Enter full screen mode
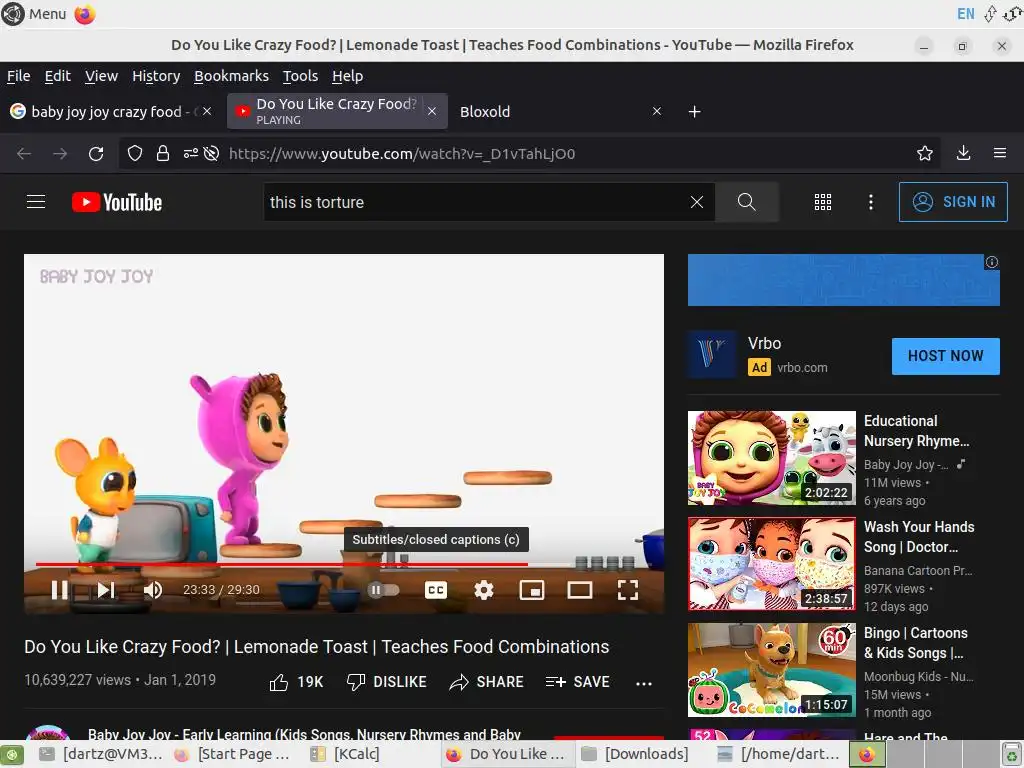Screen dimensions: 1024x768 (x=628, y=590)
